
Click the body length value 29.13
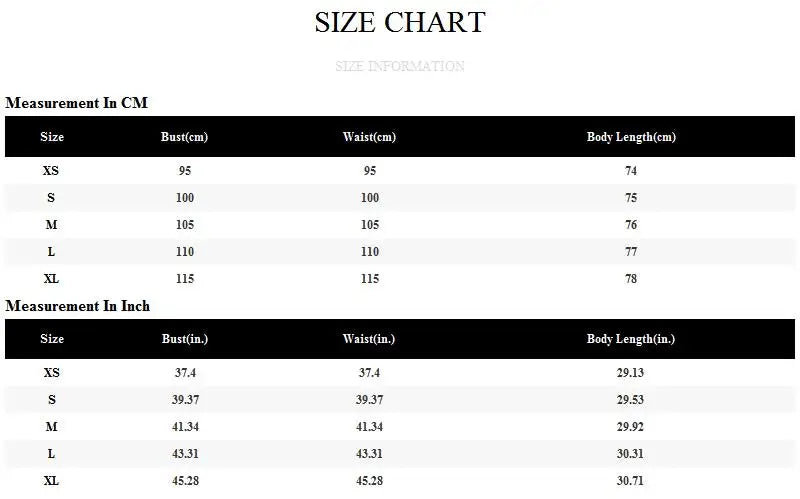point(631,373)
